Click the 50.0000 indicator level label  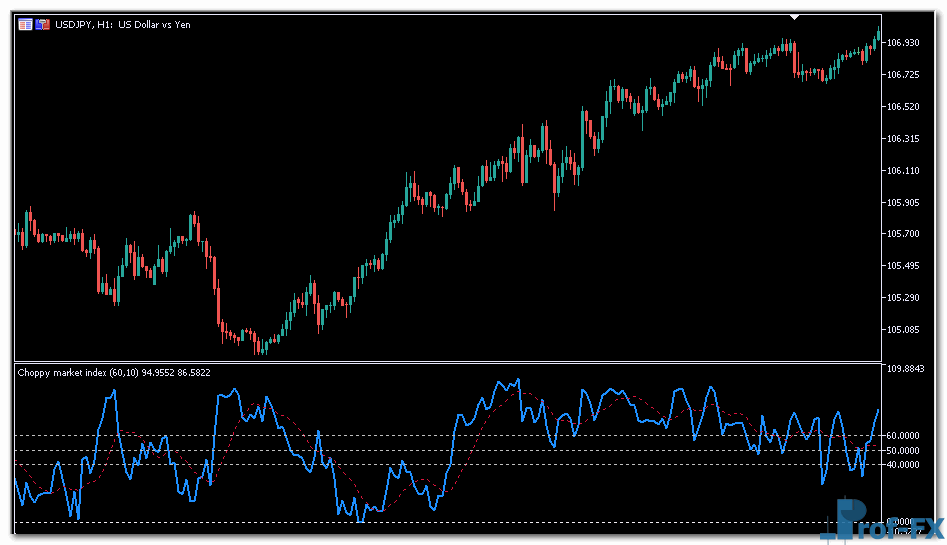(903, 451)
